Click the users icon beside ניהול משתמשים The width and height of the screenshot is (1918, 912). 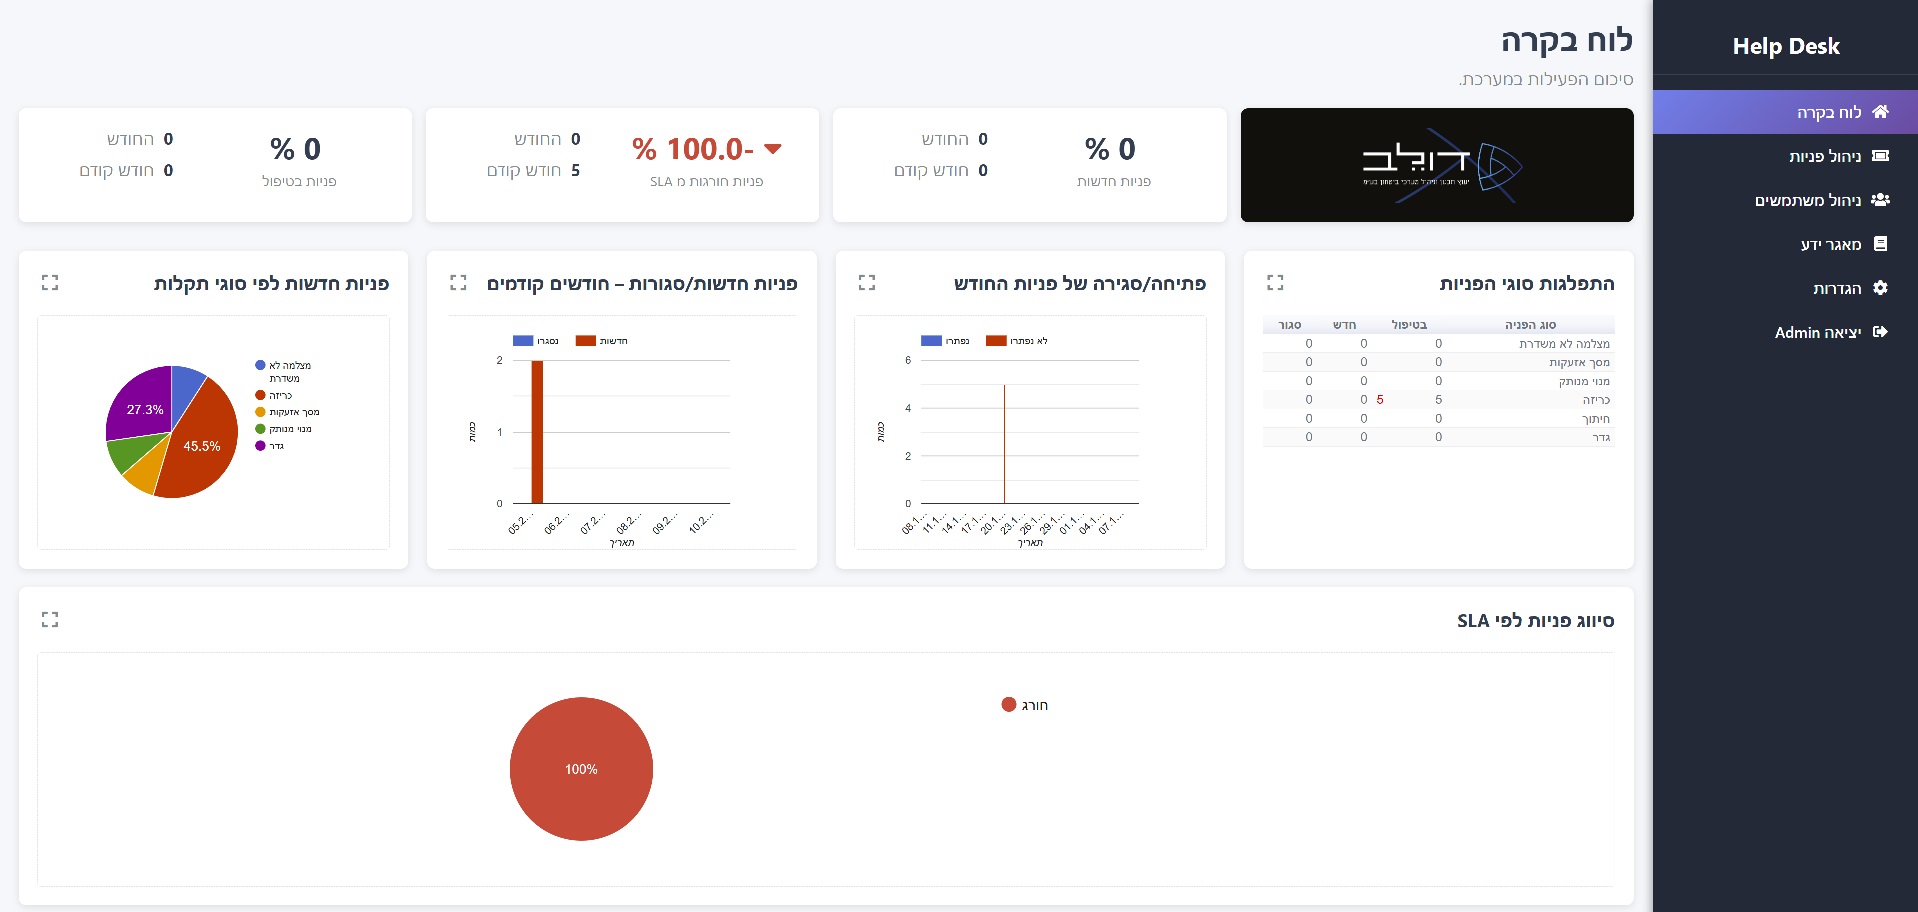click(1880, 200)
